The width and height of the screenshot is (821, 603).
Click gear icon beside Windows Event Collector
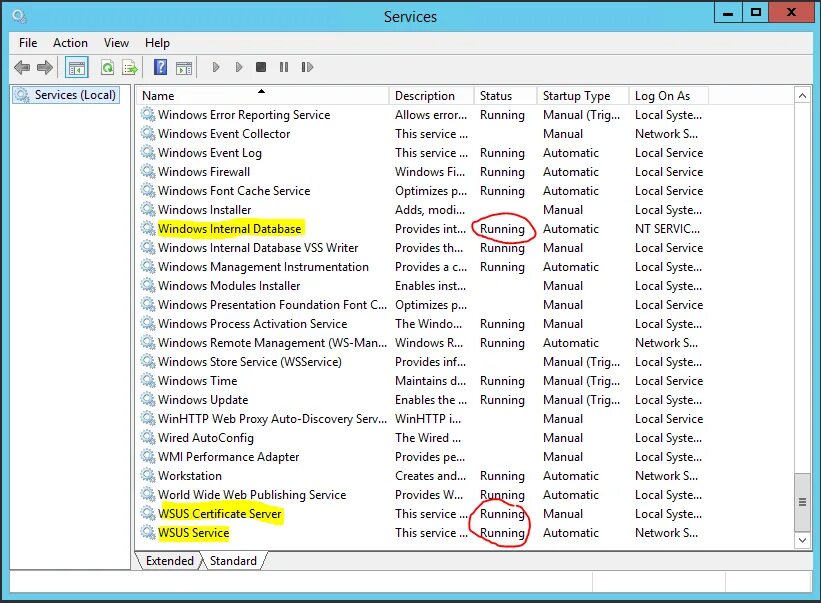point(148,133)
